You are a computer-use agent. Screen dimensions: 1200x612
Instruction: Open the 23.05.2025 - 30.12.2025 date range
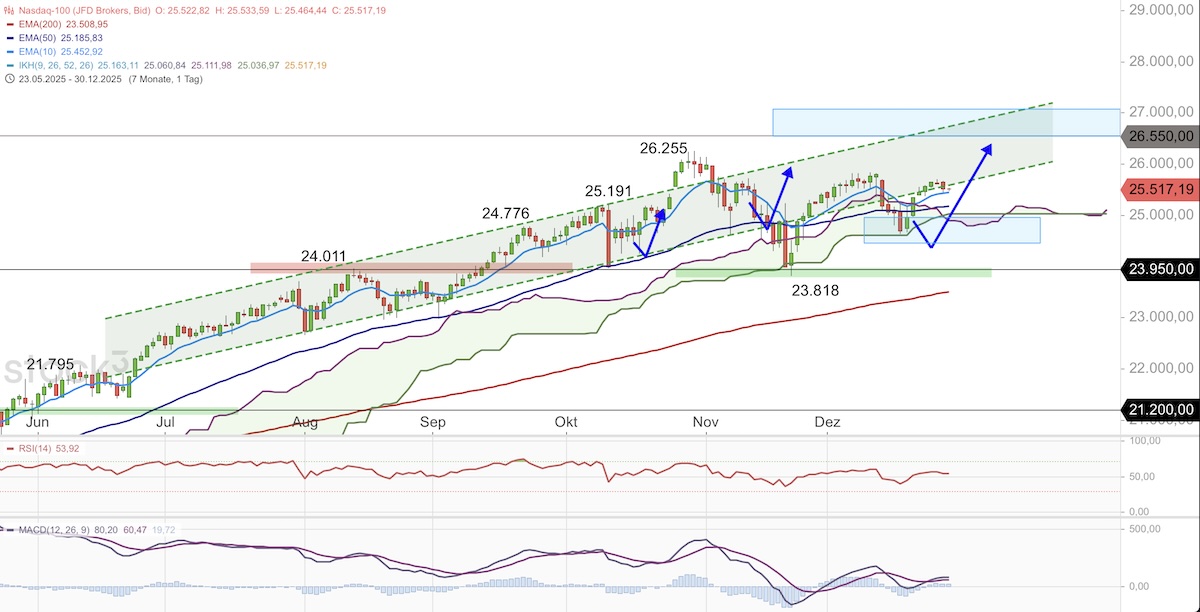click(71, 79)
